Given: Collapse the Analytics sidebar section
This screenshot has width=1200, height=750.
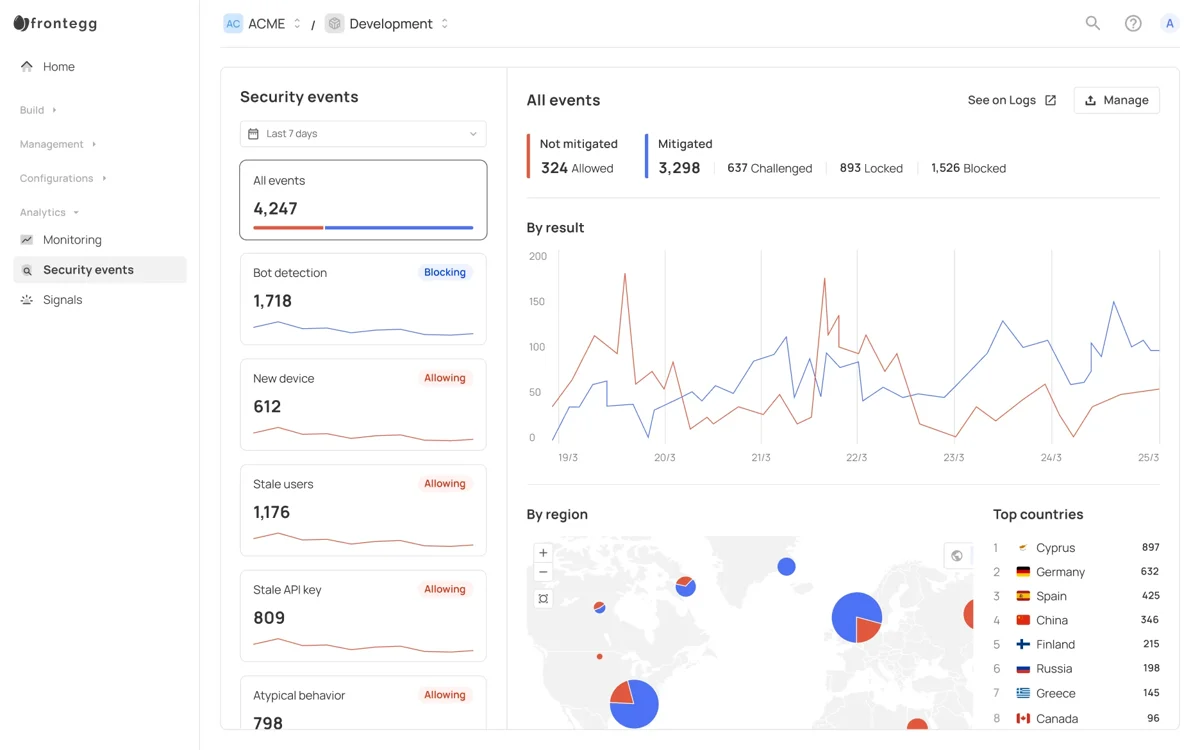Looking at the screenshot, I should coord(49,212).
